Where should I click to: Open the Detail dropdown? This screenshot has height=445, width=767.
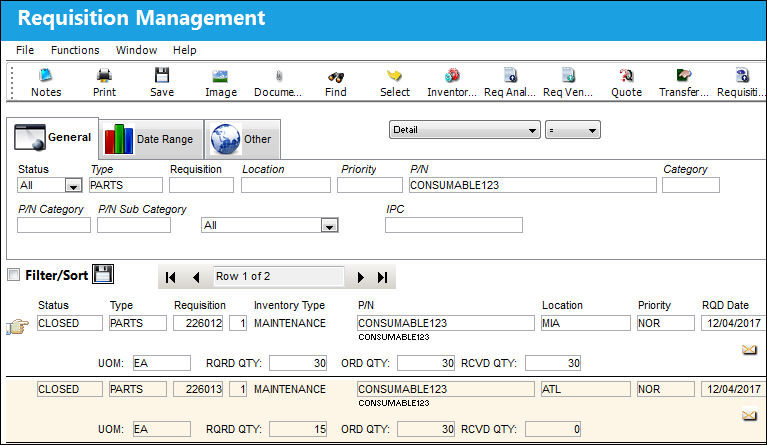465,130
